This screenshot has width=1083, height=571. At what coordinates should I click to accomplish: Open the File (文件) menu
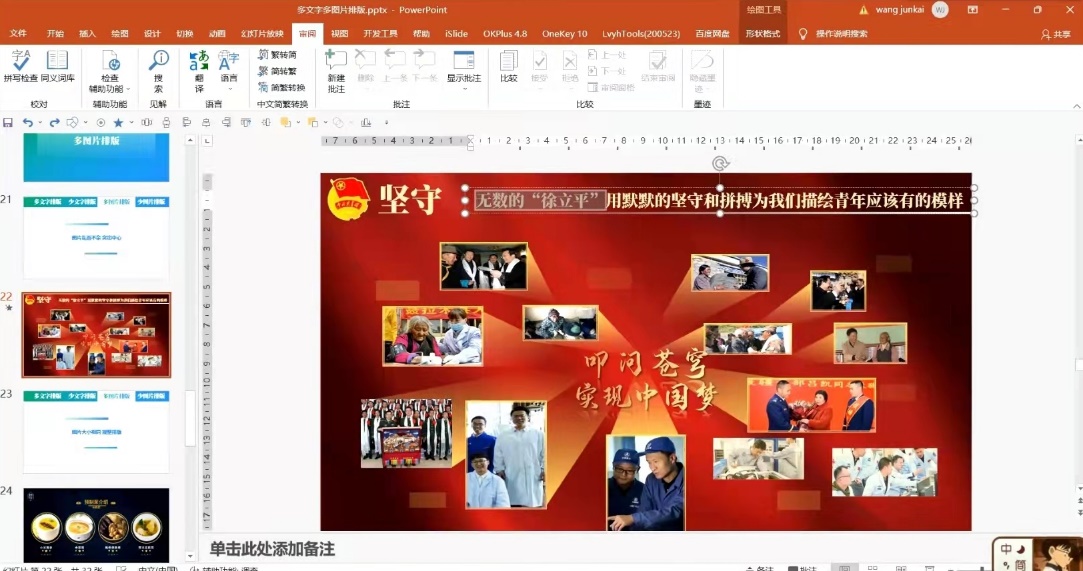click(18, 33)
